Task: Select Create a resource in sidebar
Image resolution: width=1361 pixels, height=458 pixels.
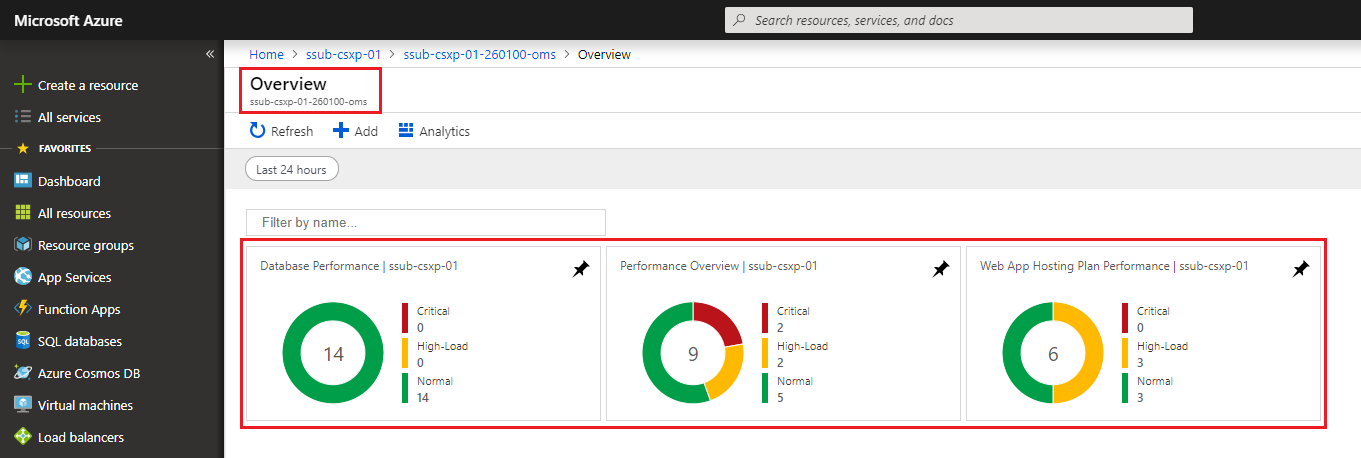Action: (88, 85)
